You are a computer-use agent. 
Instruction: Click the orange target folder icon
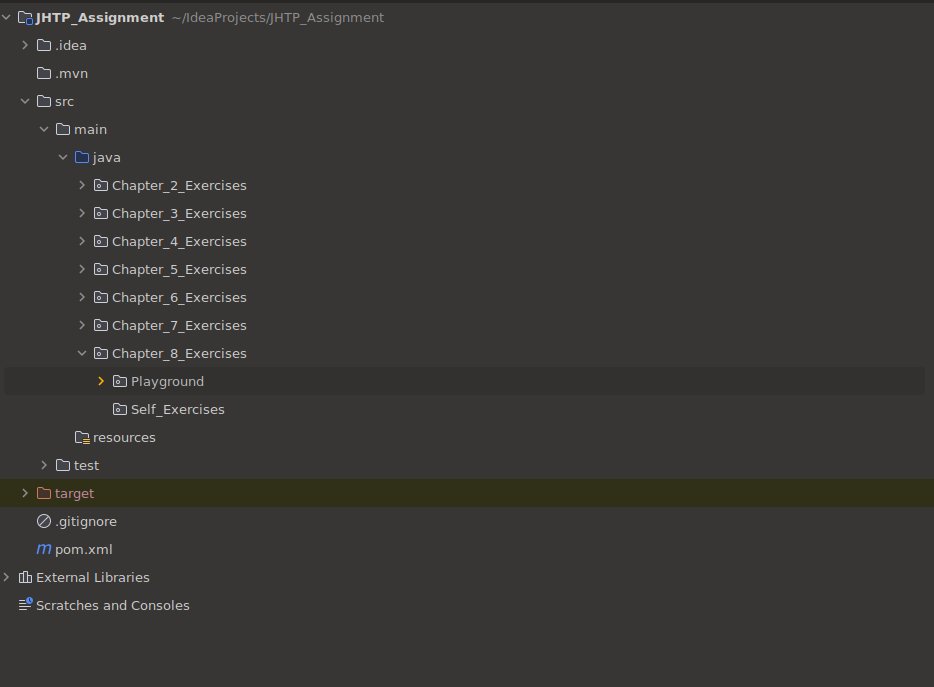click(43, 493)
